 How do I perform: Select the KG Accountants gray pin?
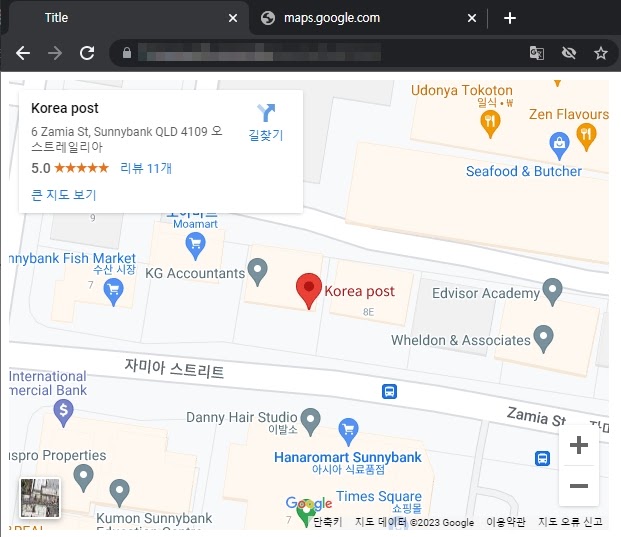257,272
